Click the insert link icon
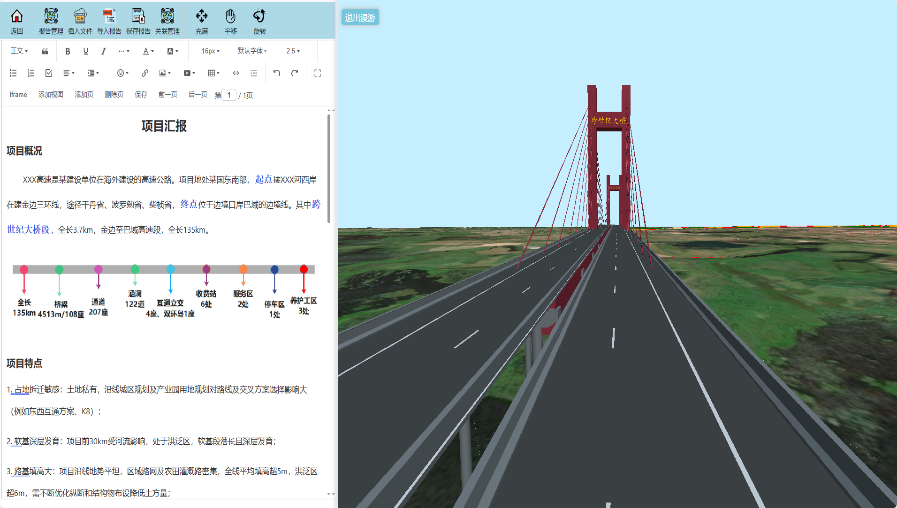Viewport: 897px width, 508px height. click(145, 73)
